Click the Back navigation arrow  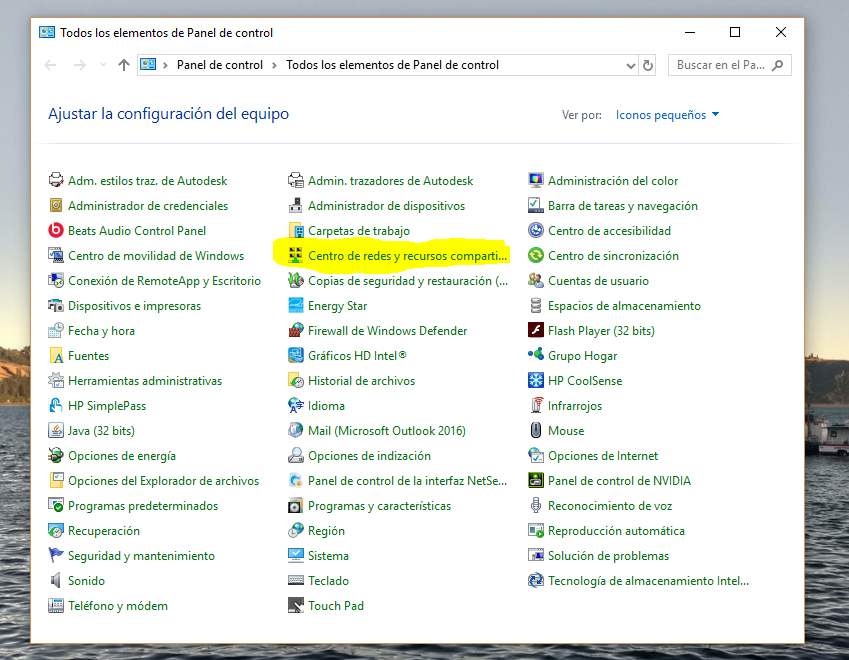coord(50,65)
